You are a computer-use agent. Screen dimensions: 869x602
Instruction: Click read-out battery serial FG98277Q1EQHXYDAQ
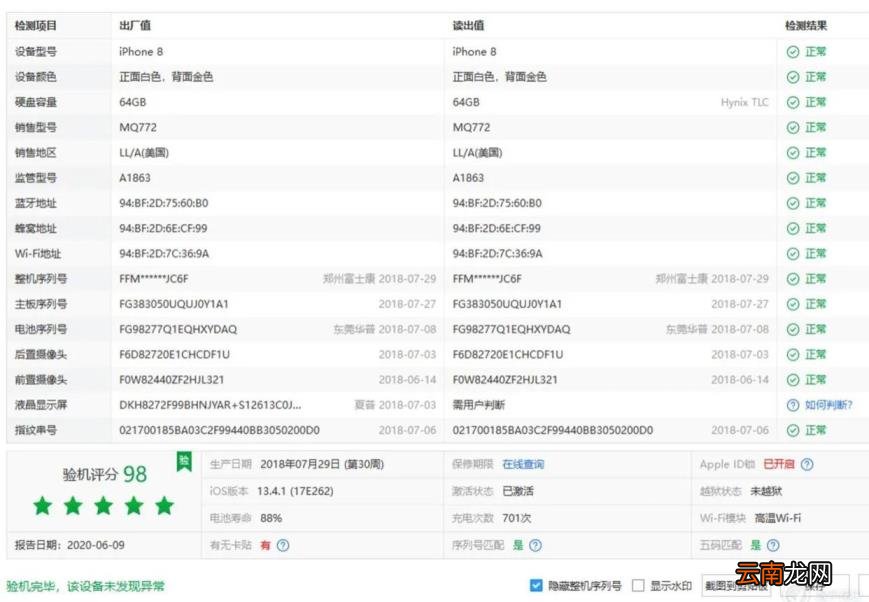point(512,329)
